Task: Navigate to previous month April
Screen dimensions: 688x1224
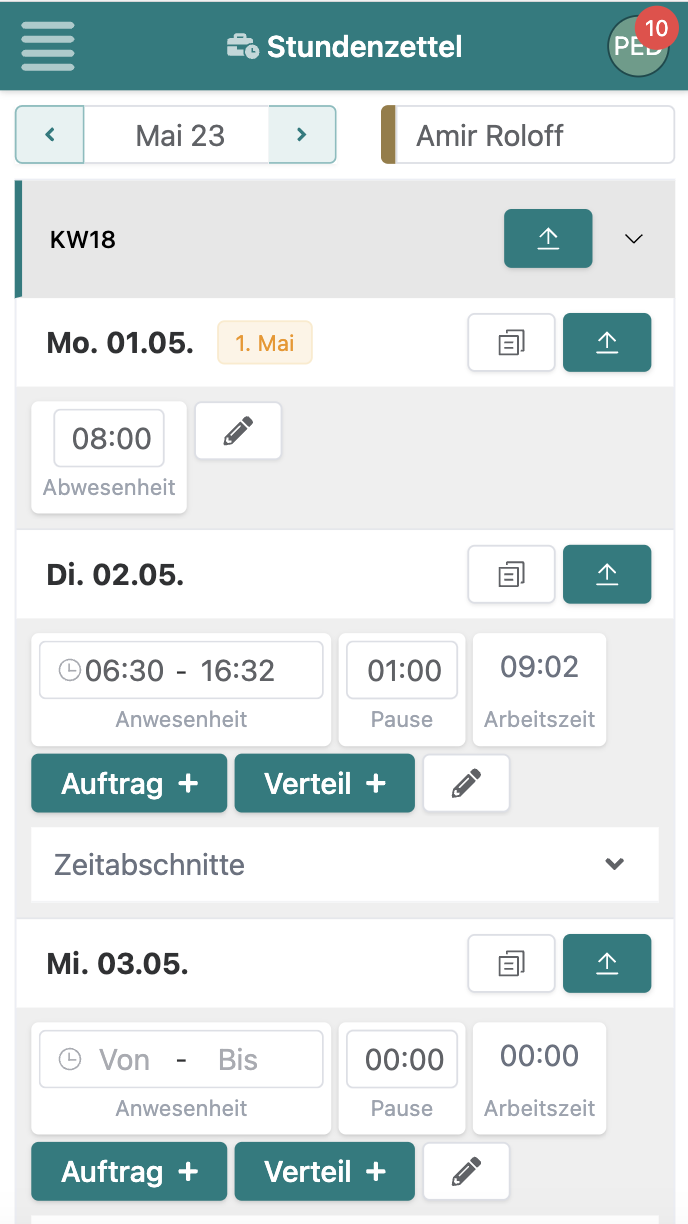Action: coord(49,134)
